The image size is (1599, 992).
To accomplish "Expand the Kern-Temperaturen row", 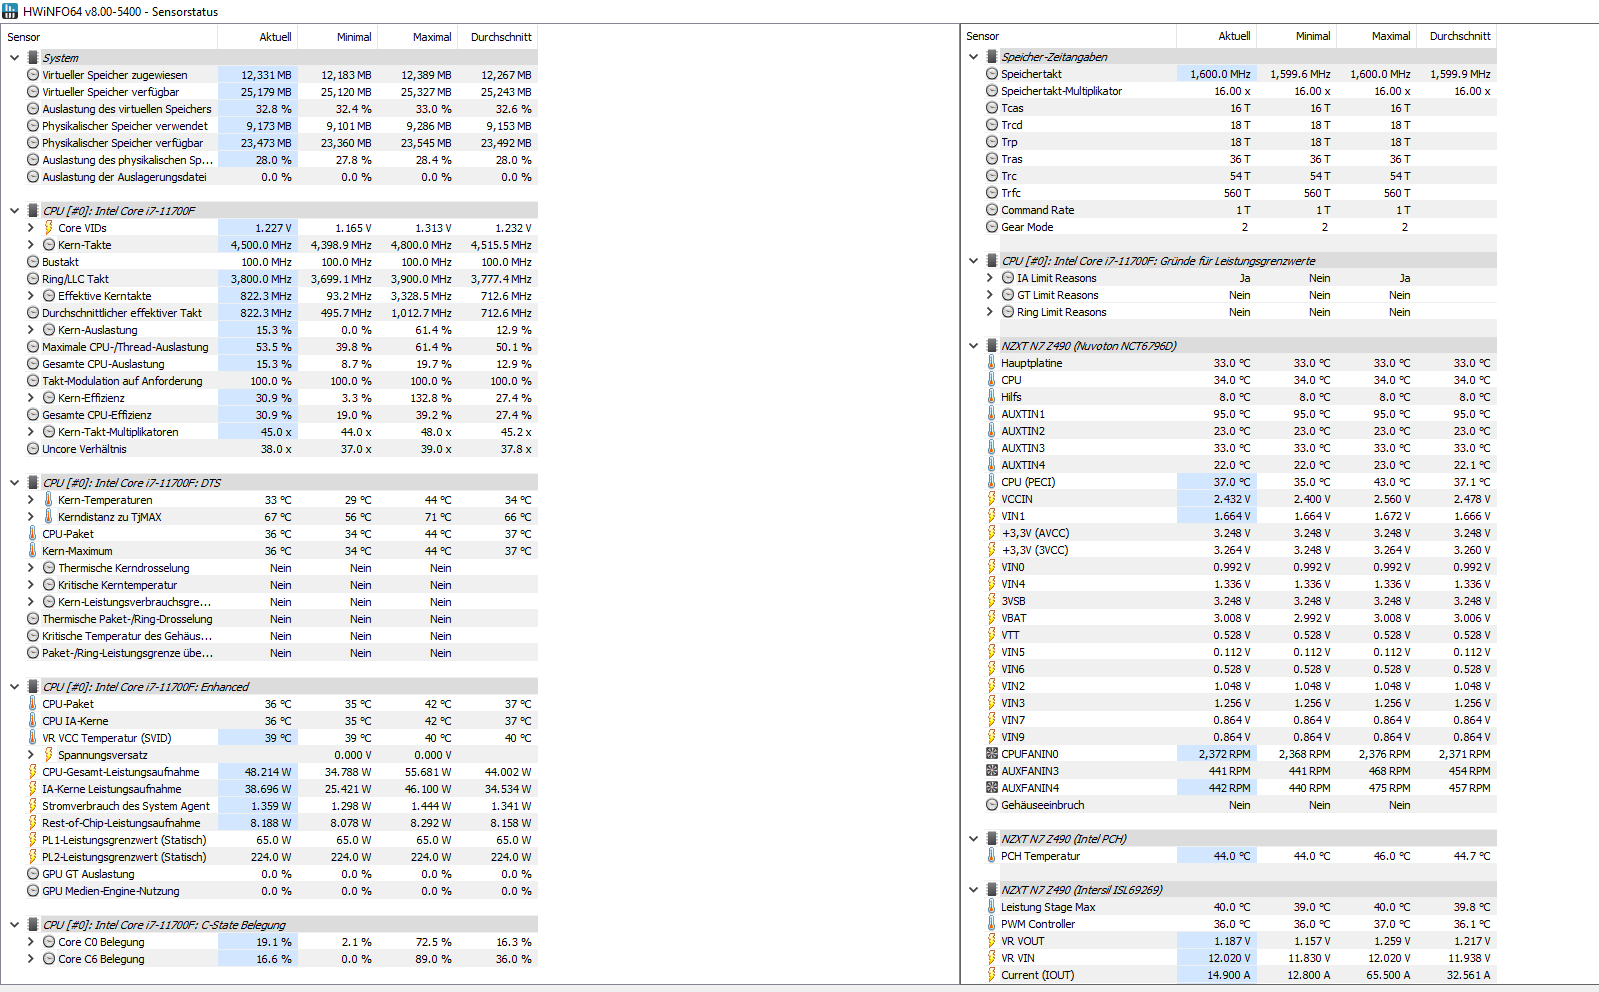I will [31, 500].
